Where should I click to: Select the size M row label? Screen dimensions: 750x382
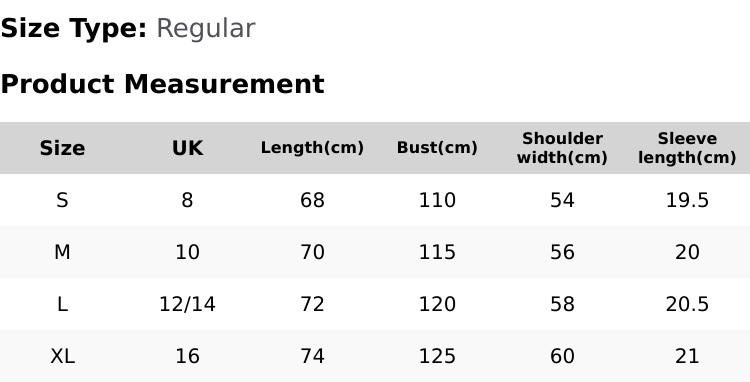[x=62, y=252]
